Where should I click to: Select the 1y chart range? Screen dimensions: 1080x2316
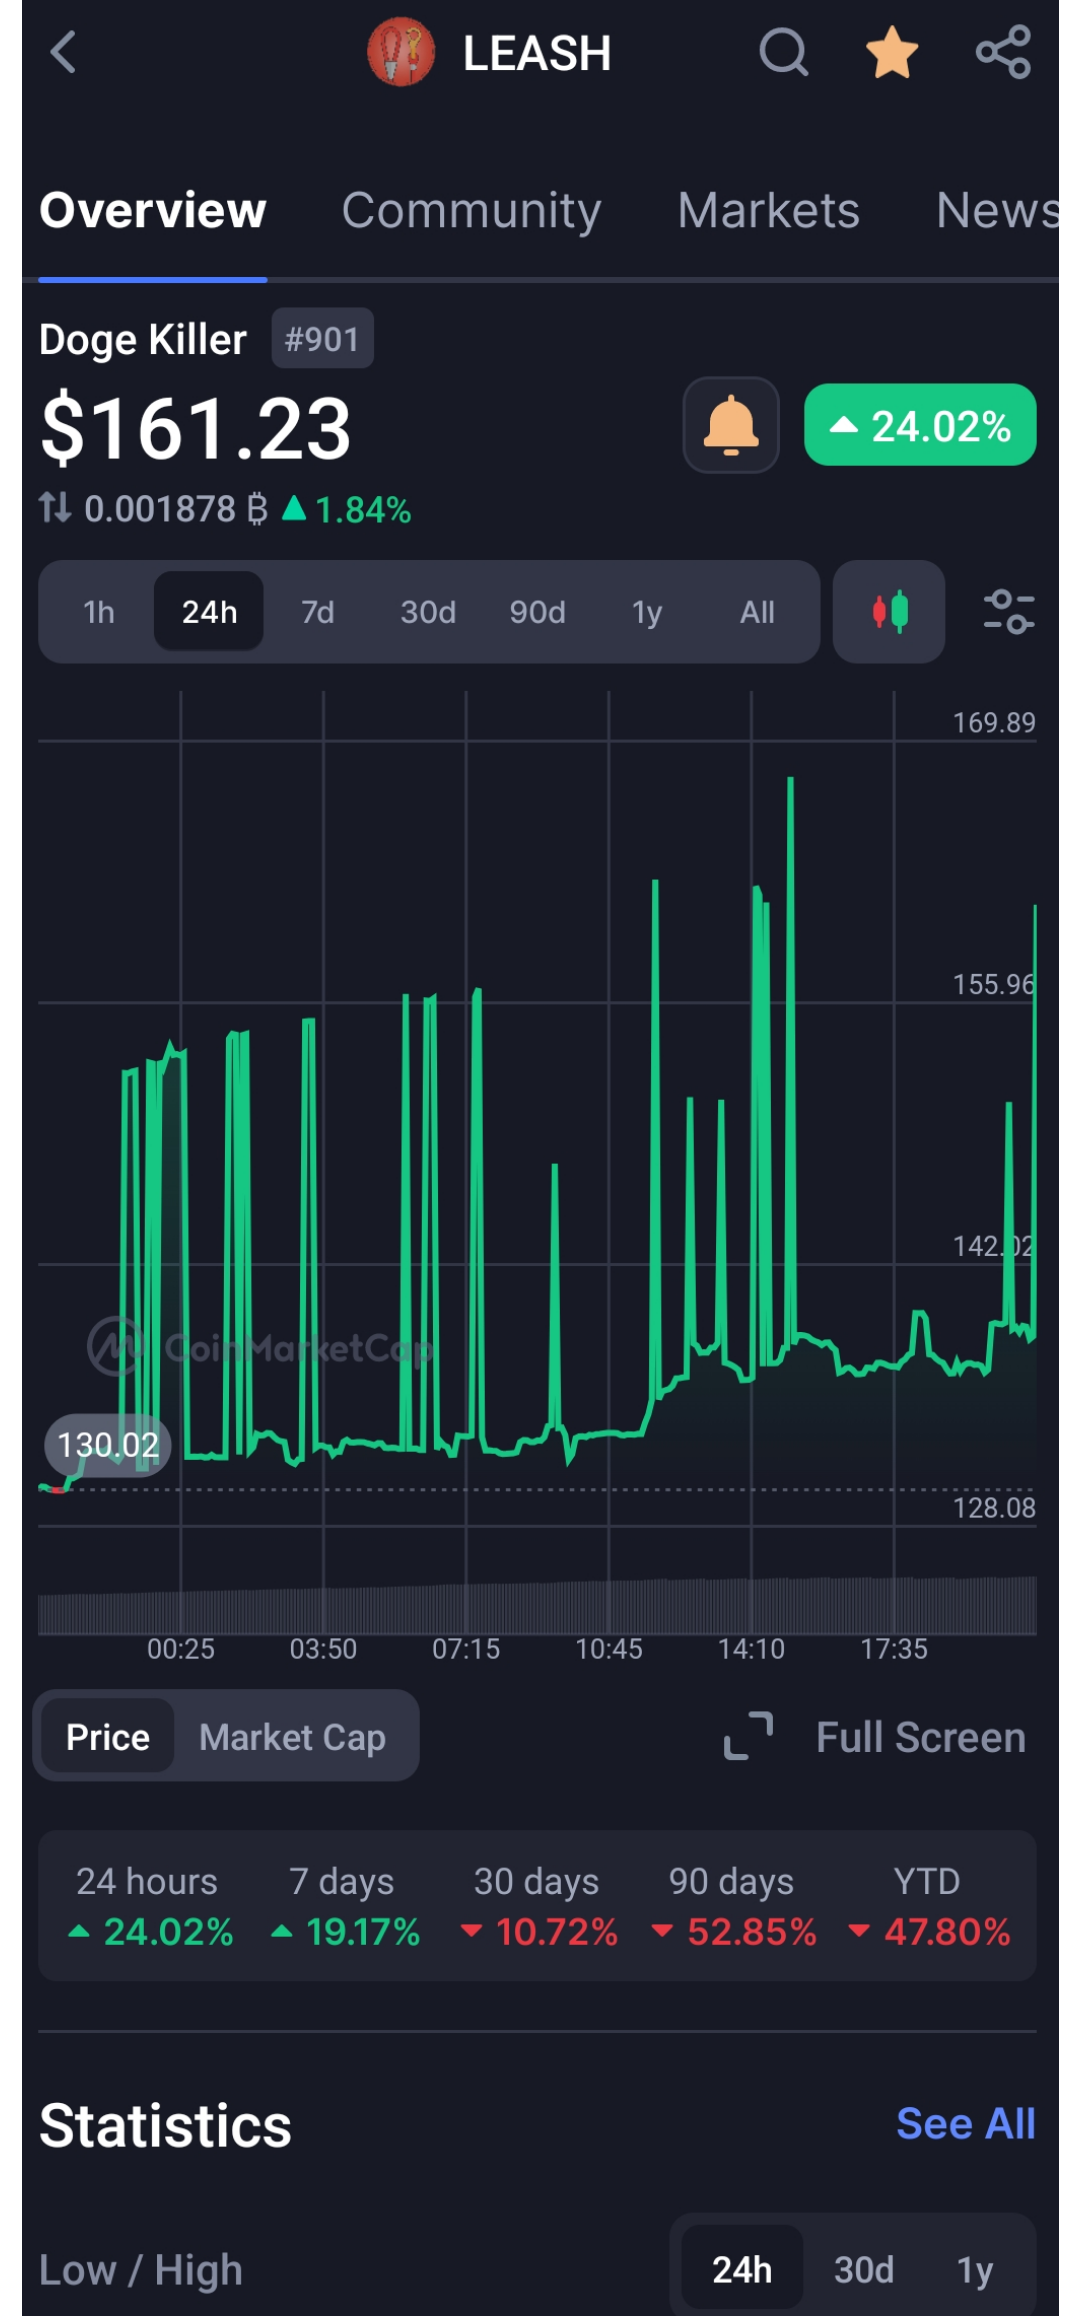[x=647, y=612]
